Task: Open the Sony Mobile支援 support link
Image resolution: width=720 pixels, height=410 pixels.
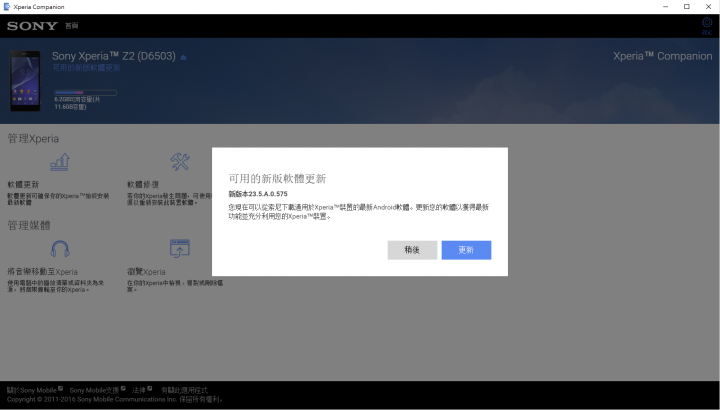Action: coord(94,390)
